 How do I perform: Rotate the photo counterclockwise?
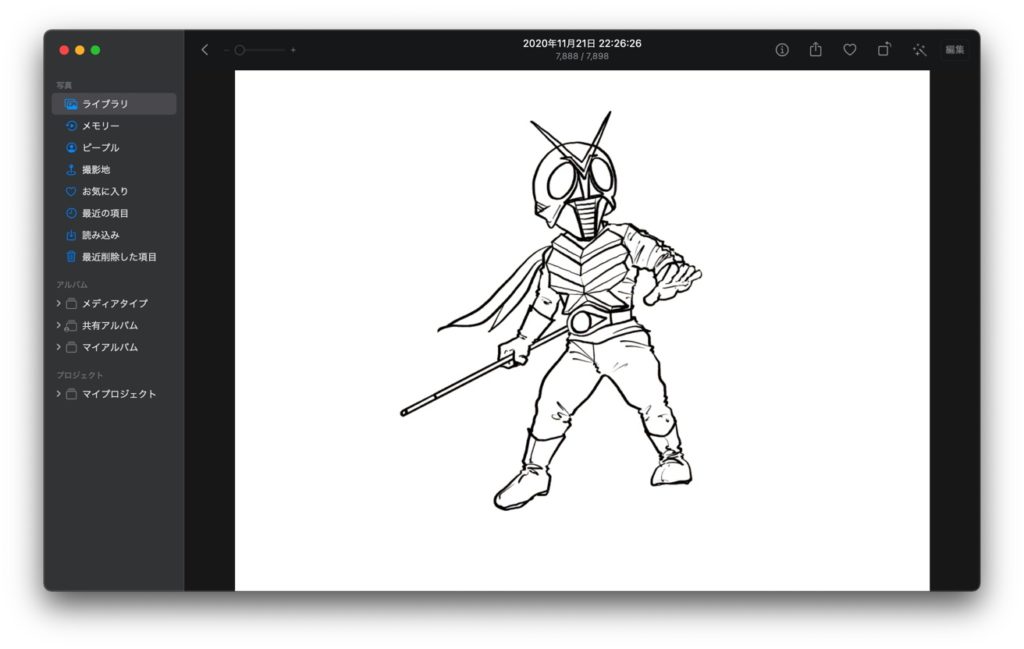click(884, 49)
